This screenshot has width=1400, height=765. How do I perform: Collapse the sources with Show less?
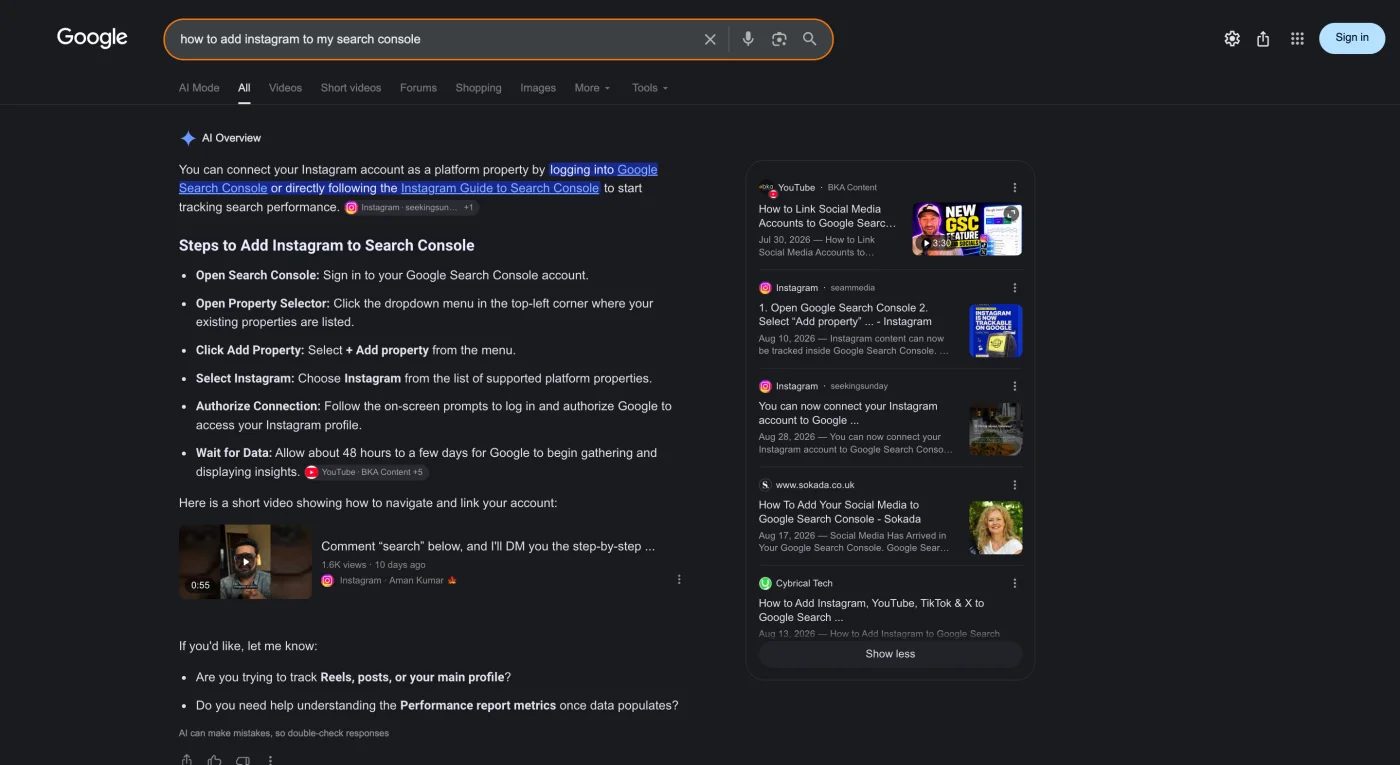pyautogui.click(x=890, y=654)
